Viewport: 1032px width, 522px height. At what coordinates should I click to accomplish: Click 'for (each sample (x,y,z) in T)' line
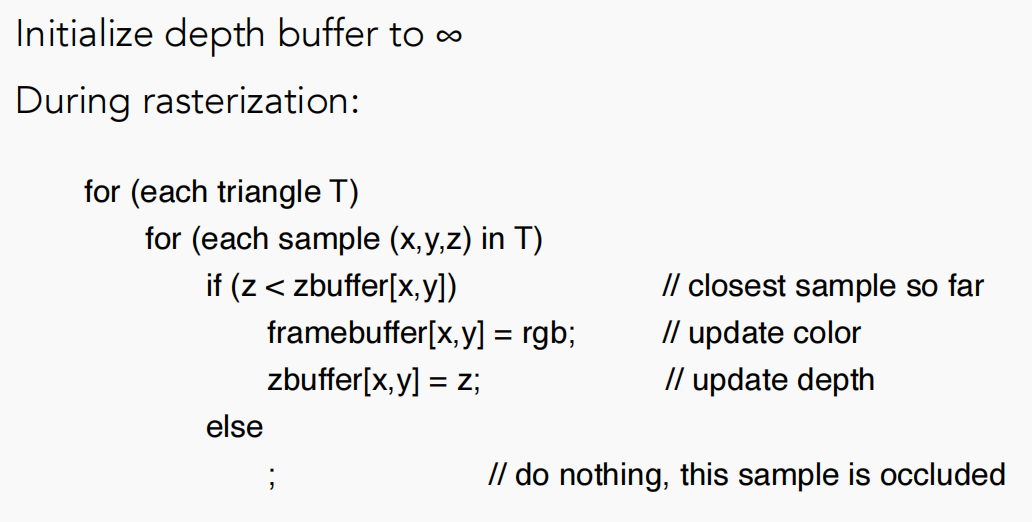point(344,239)
